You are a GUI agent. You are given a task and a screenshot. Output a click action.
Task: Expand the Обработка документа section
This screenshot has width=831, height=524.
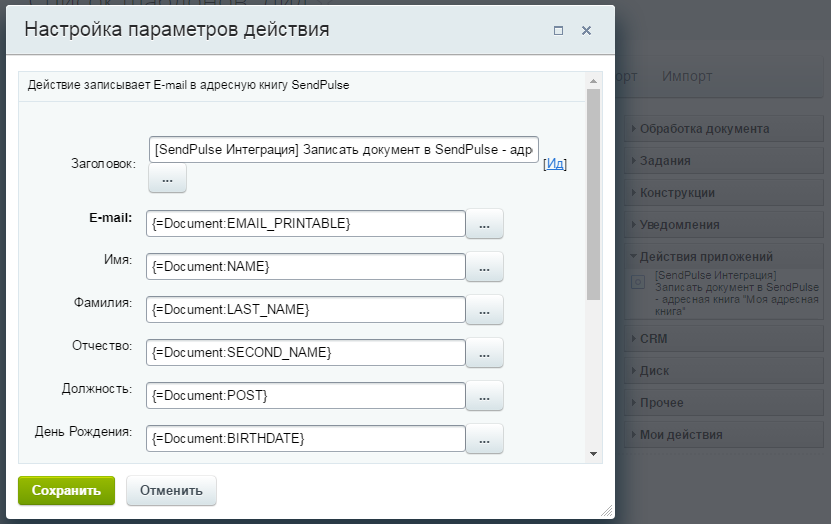point(704,129)
